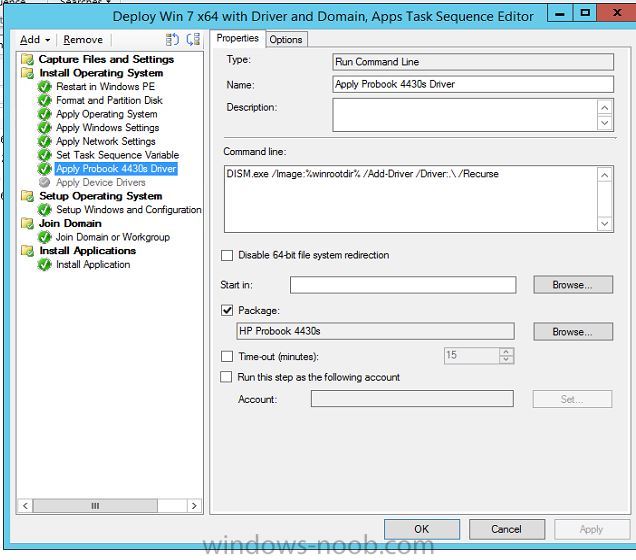The height and width of the screenshot is (560, 636).
Task: Increase the time-out minutes spinner value
Action: click(x=506, y=351)
